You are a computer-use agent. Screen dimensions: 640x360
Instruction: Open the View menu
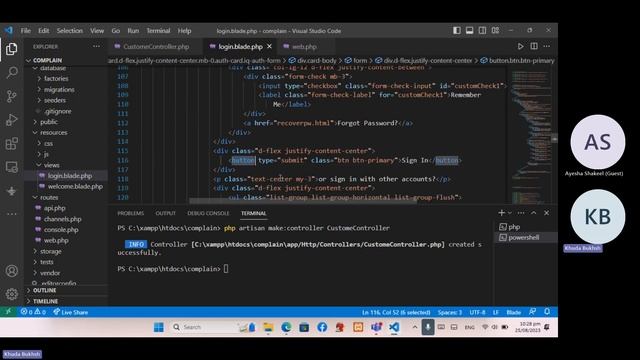click(x=97, y=31)
